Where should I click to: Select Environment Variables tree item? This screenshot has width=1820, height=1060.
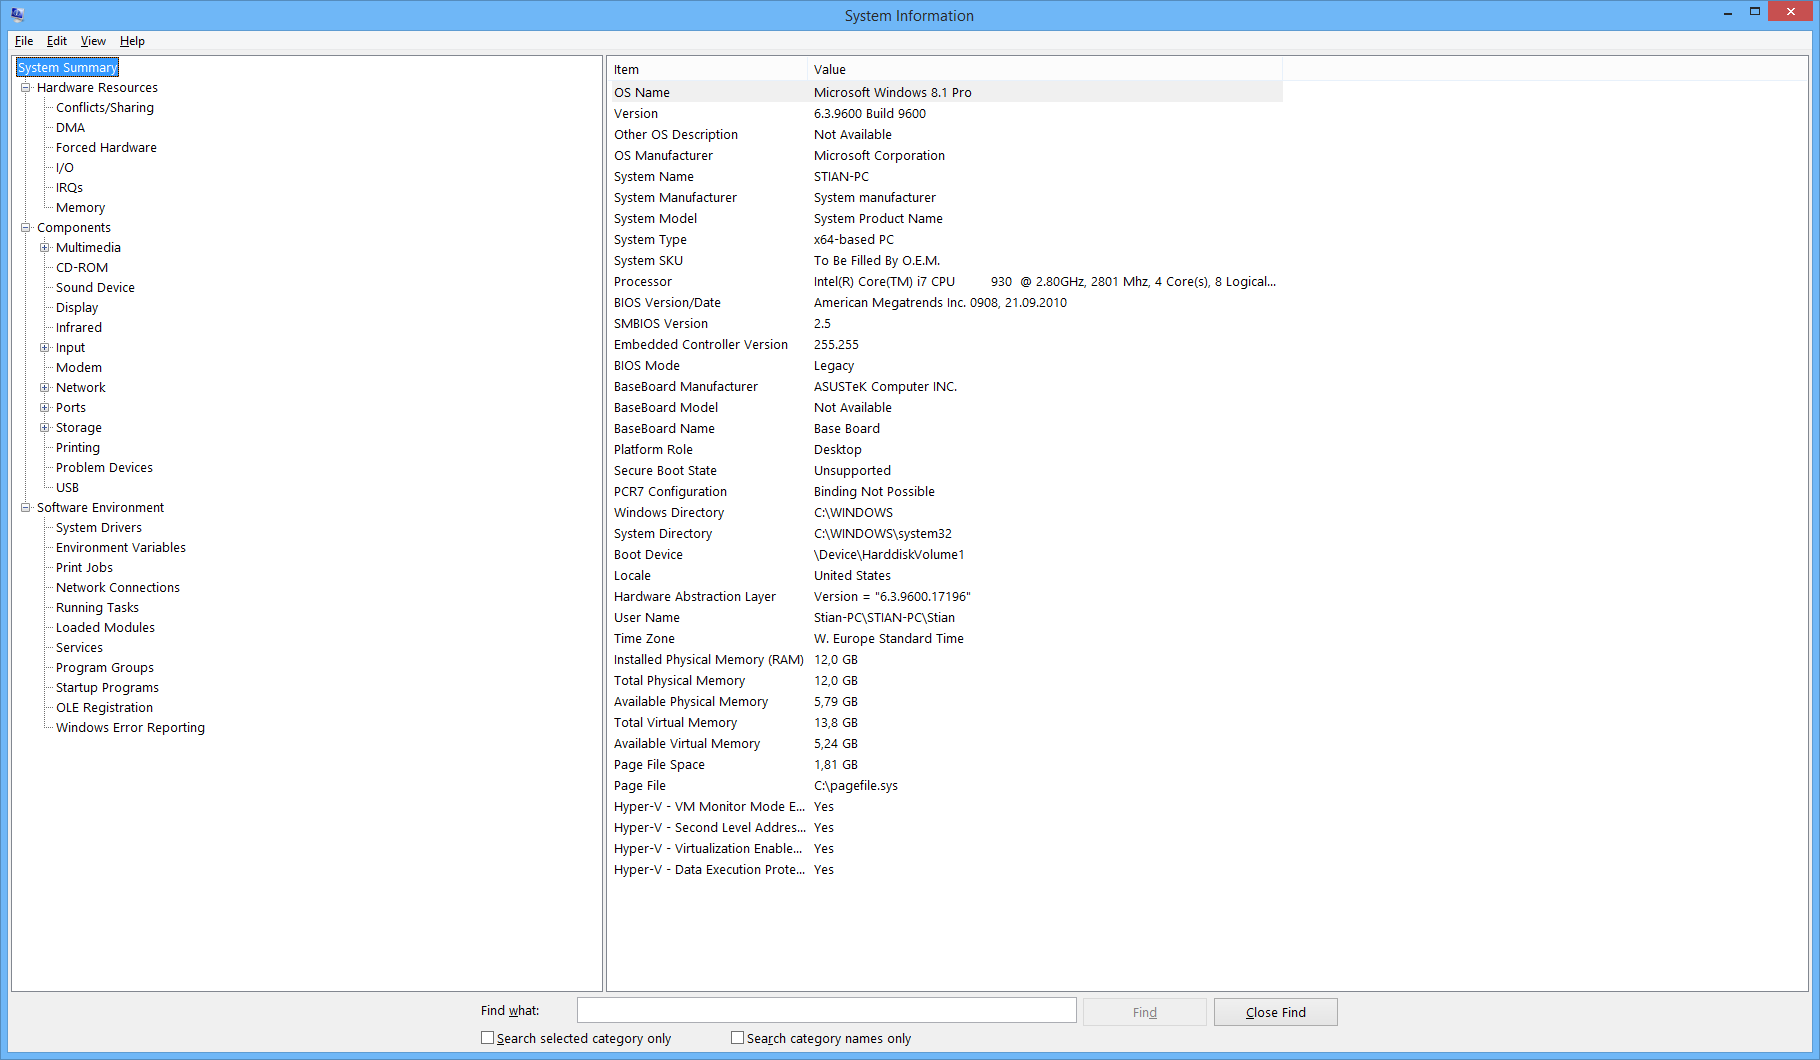click(121, 548)
